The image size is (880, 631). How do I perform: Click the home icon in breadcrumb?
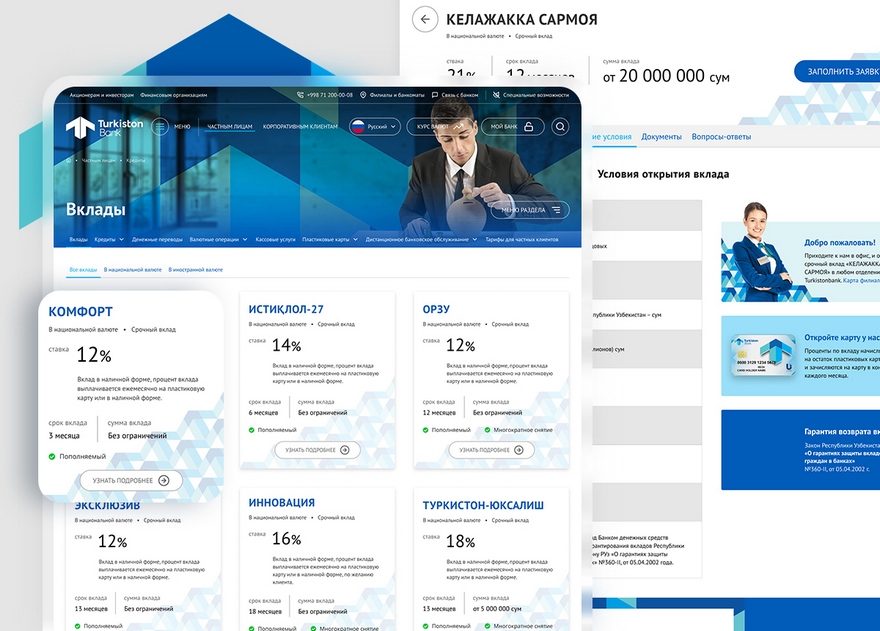pos(69,161)
